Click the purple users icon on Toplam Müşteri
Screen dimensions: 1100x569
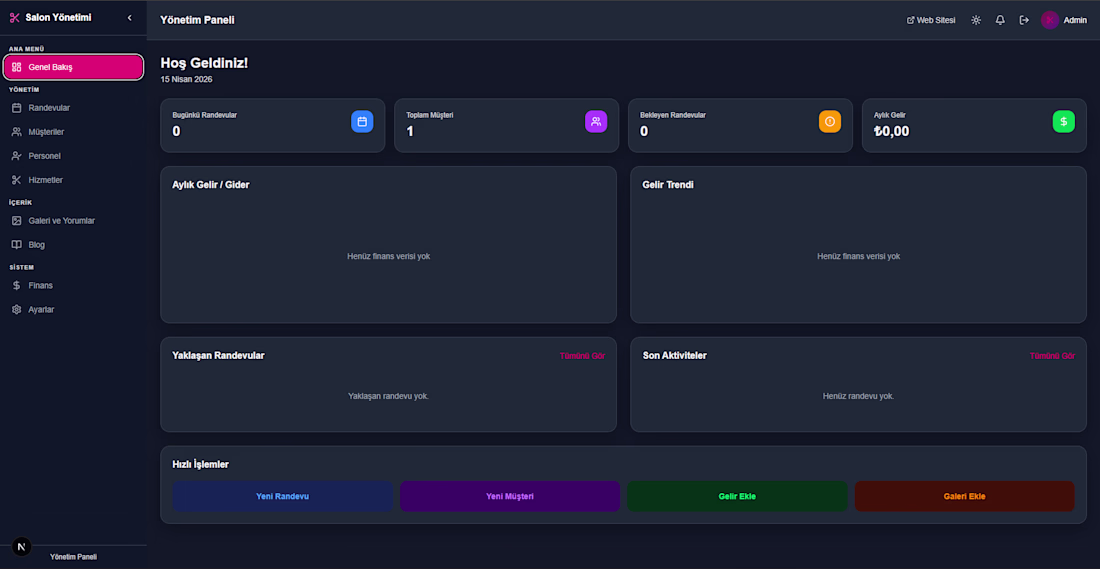click(596, 121)
